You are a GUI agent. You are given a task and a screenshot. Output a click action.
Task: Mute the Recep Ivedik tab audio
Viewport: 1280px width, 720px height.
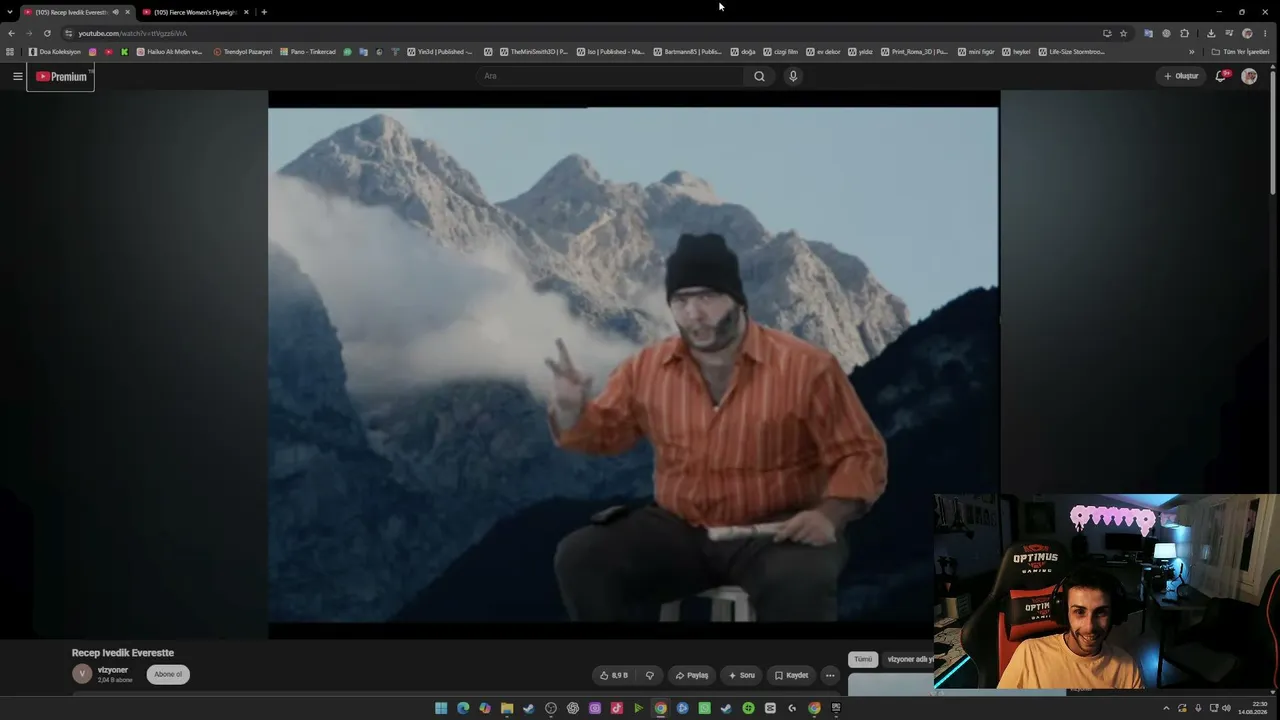pos(116,12)
